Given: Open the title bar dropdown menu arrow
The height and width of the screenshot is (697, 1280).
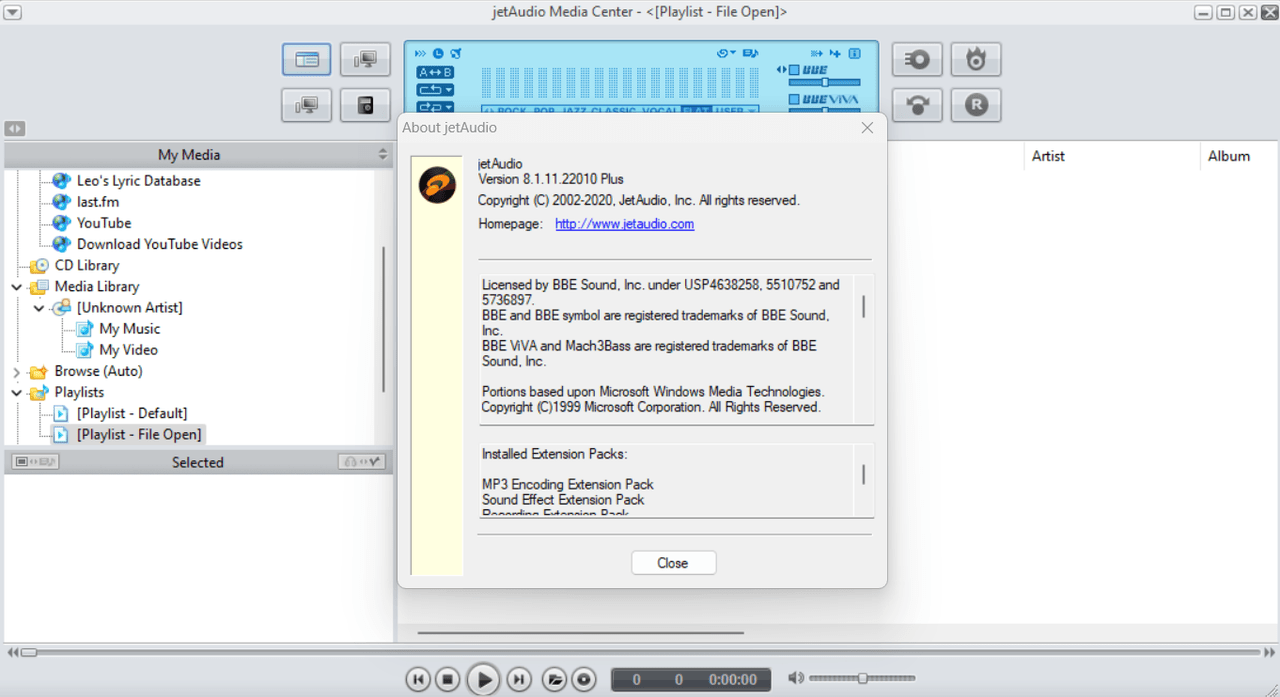Looking at the screenshot, I should click(x=12, y=12).
